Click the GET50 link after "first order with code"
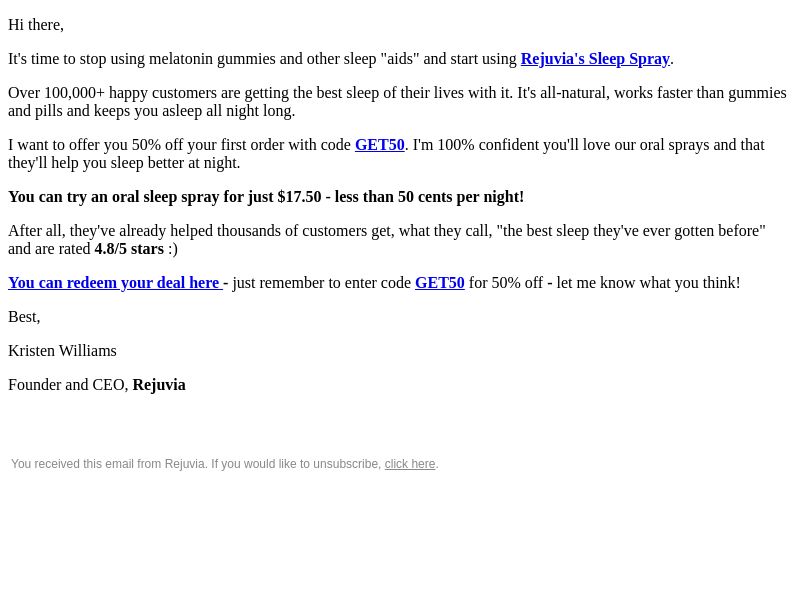The height and width of the screenshot is (600, 800). [380, 145]
